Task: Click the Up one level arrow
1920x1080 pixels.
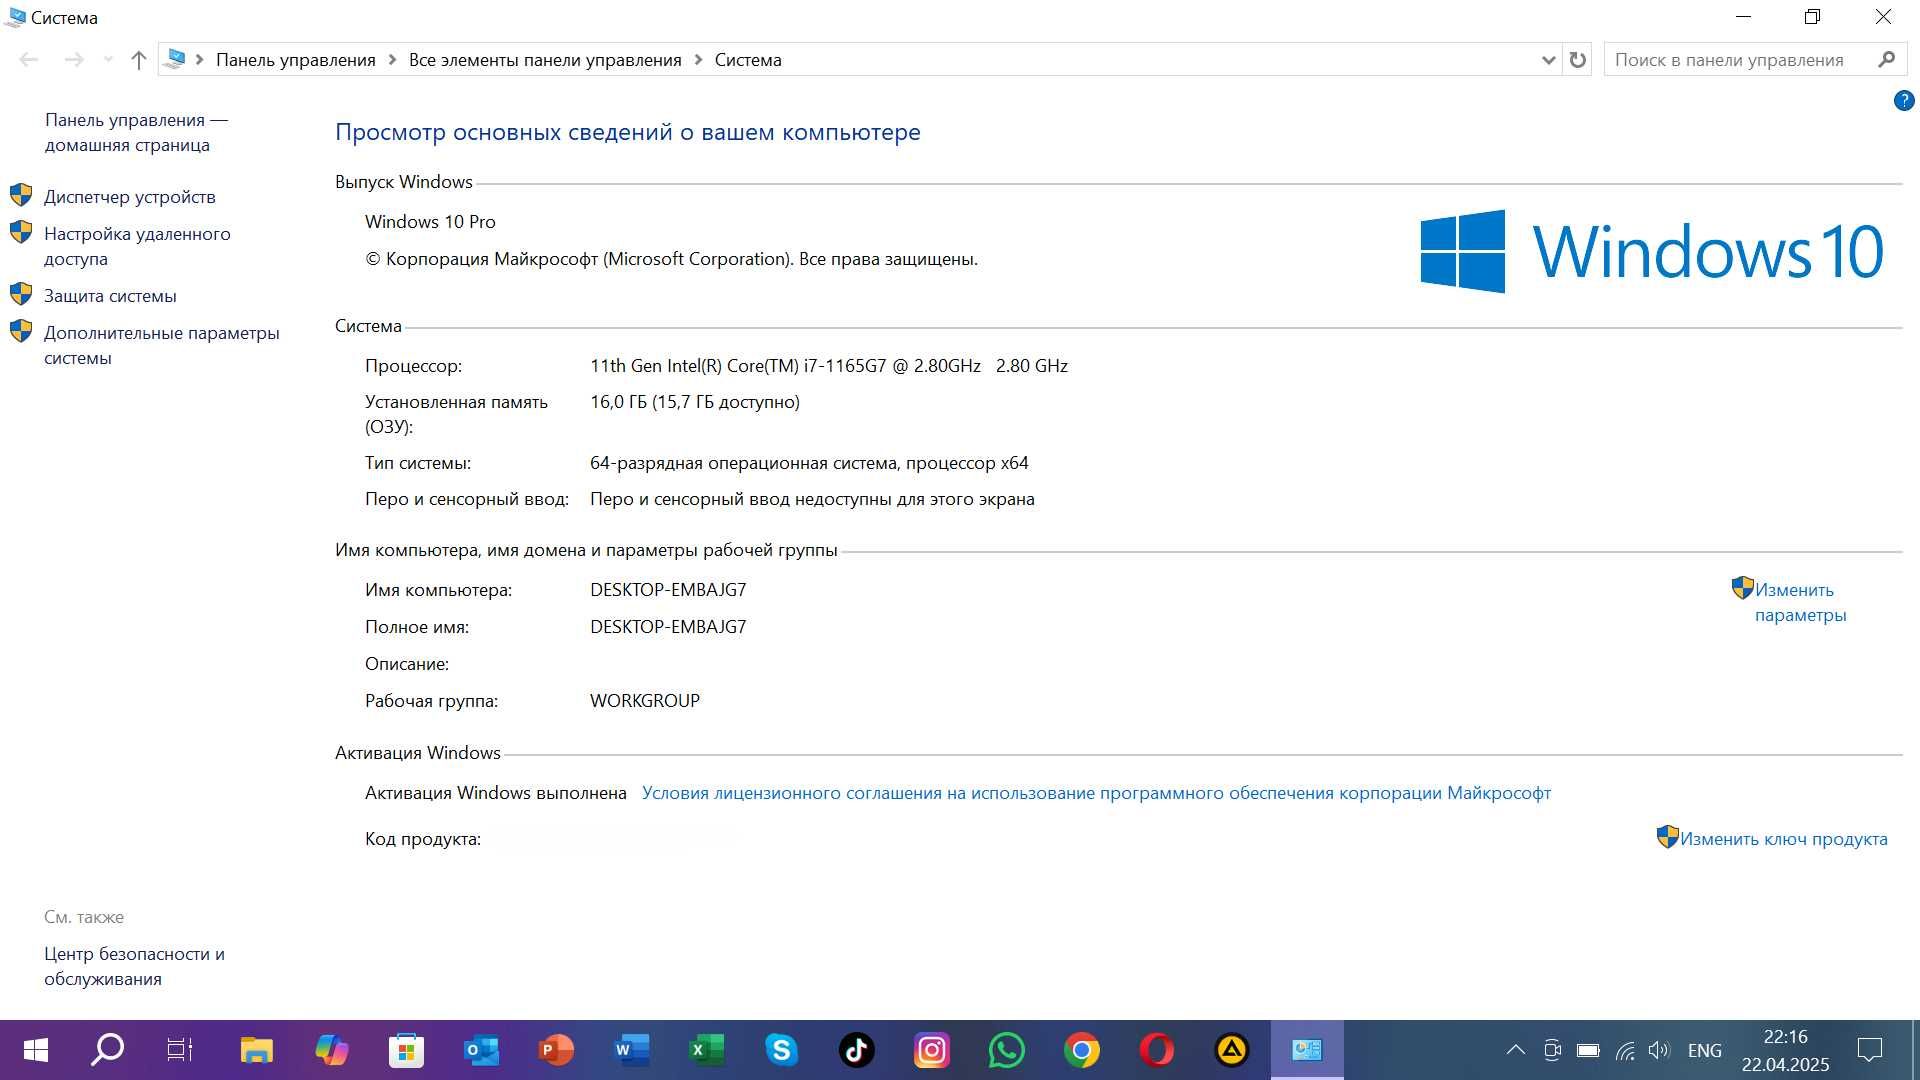Action: [139, 60]
